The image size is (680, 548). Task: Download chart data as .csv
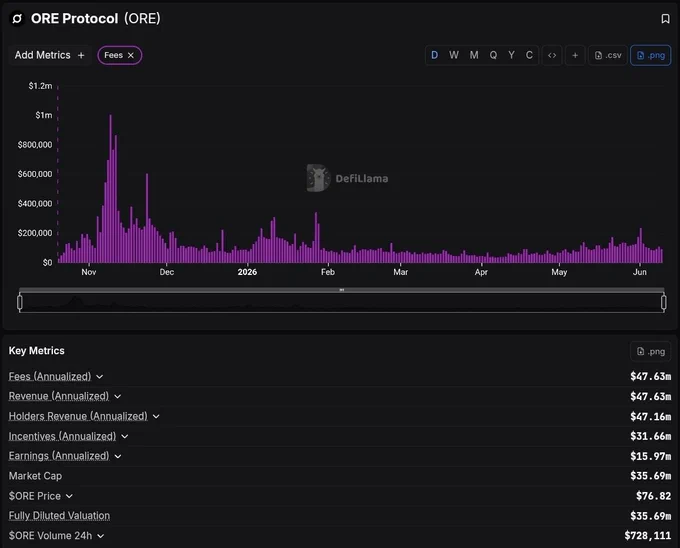pos(608,55)
